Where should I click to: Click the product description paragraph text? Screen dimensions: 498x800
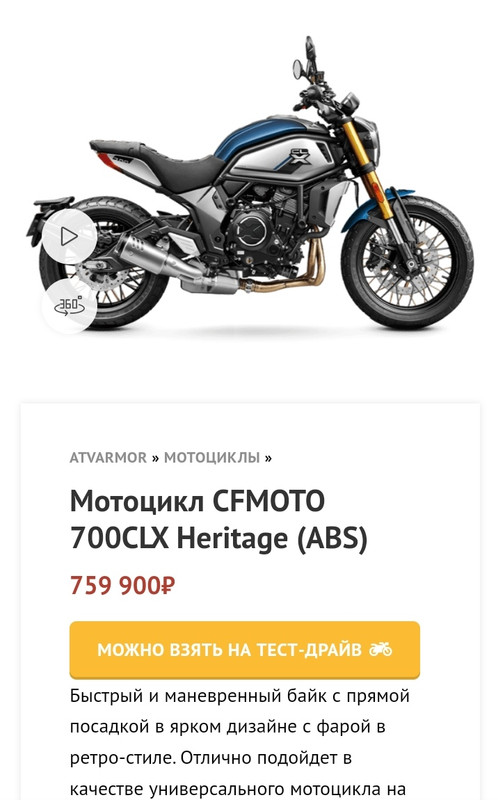tap(240, 742)
